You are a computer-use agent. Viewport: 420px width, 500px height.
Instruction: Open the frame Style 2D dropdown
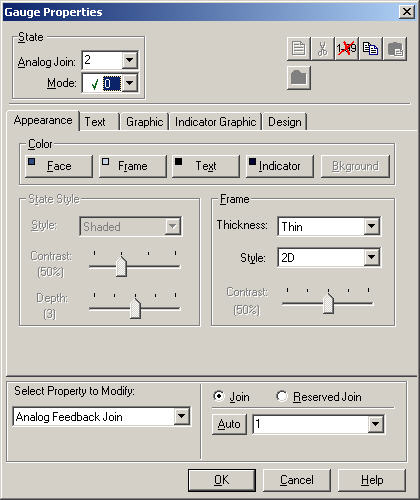coord(372,257)
